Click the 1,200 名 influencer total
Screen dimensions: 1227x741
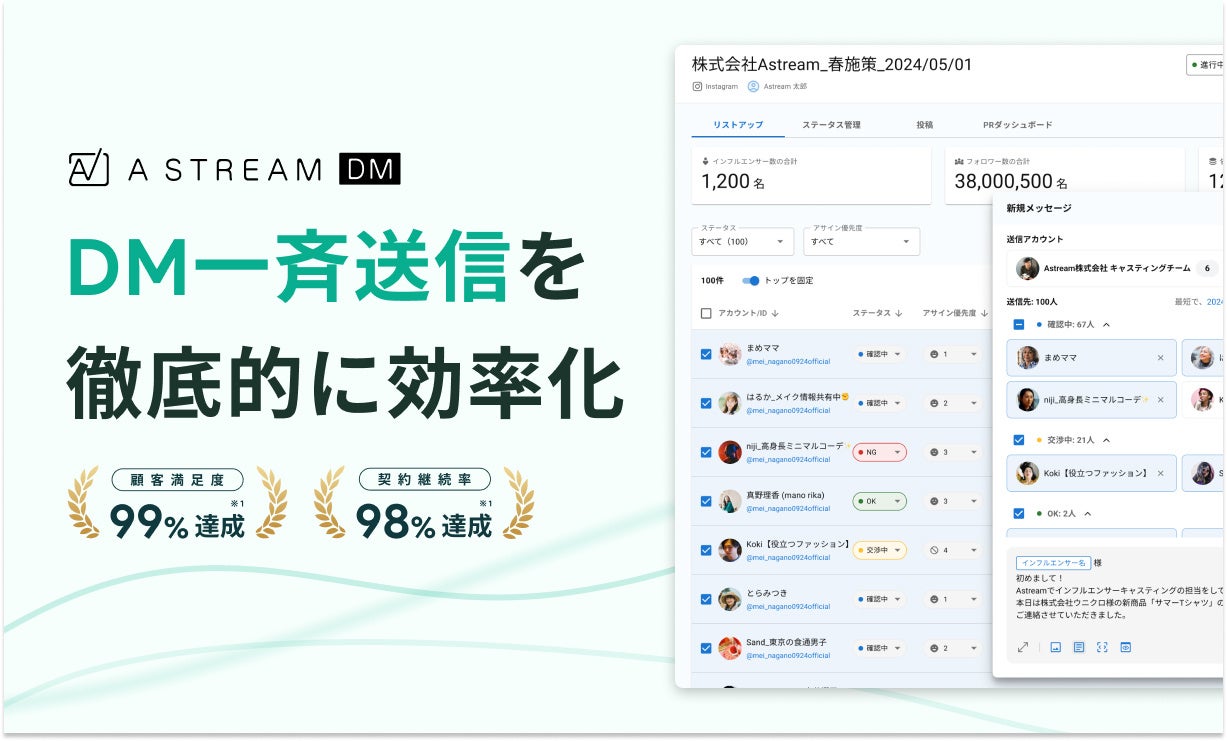click(732, 182)
